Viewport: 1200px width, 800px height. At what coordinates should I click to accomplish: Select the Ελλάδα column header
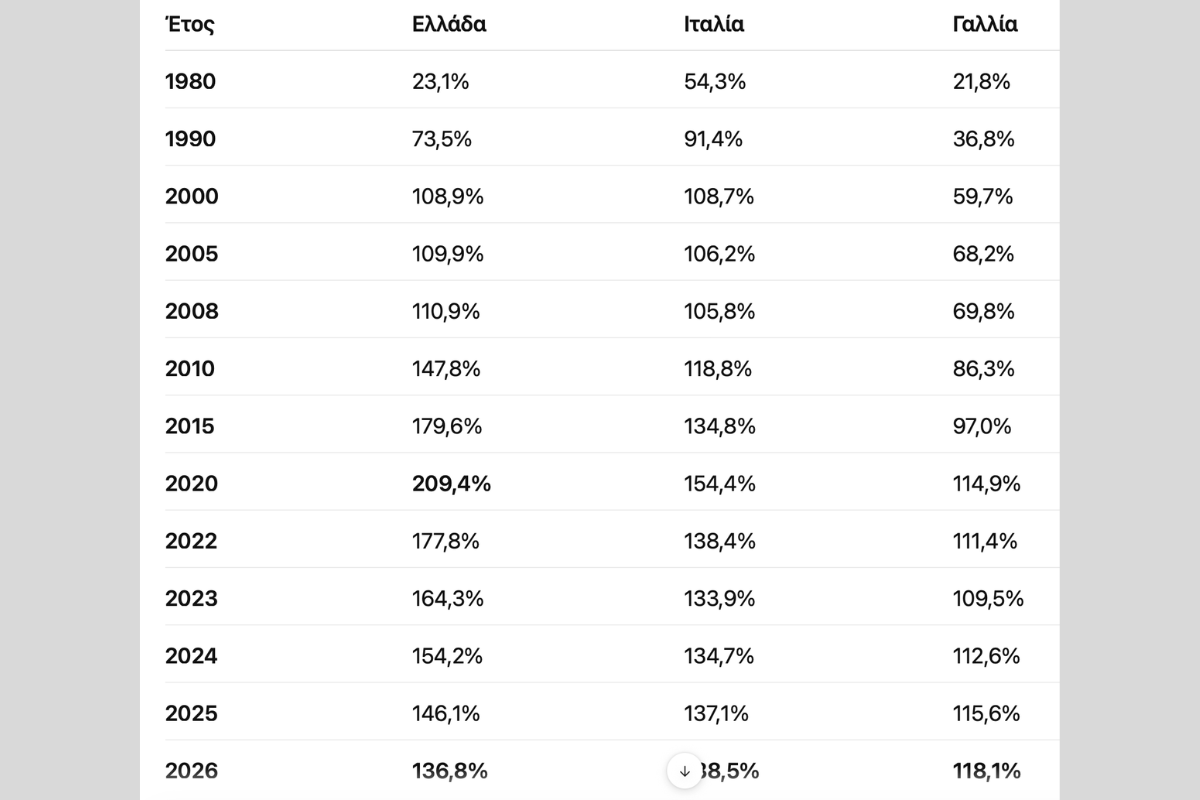click(x=449, y=24)
